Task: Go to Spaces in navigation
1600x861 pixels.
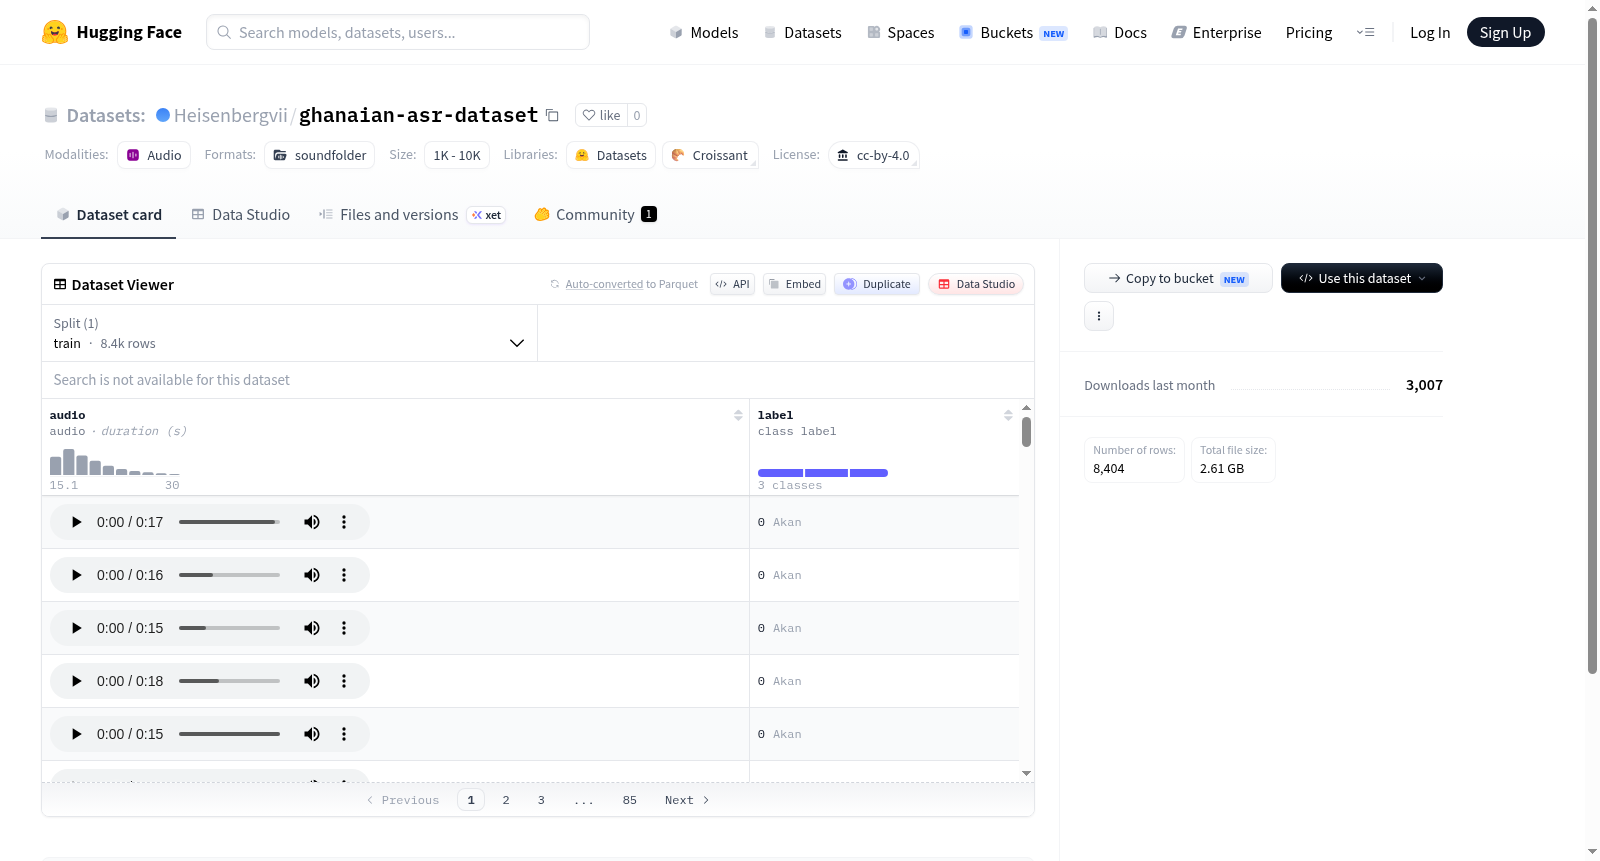Action: click(901, 33)
